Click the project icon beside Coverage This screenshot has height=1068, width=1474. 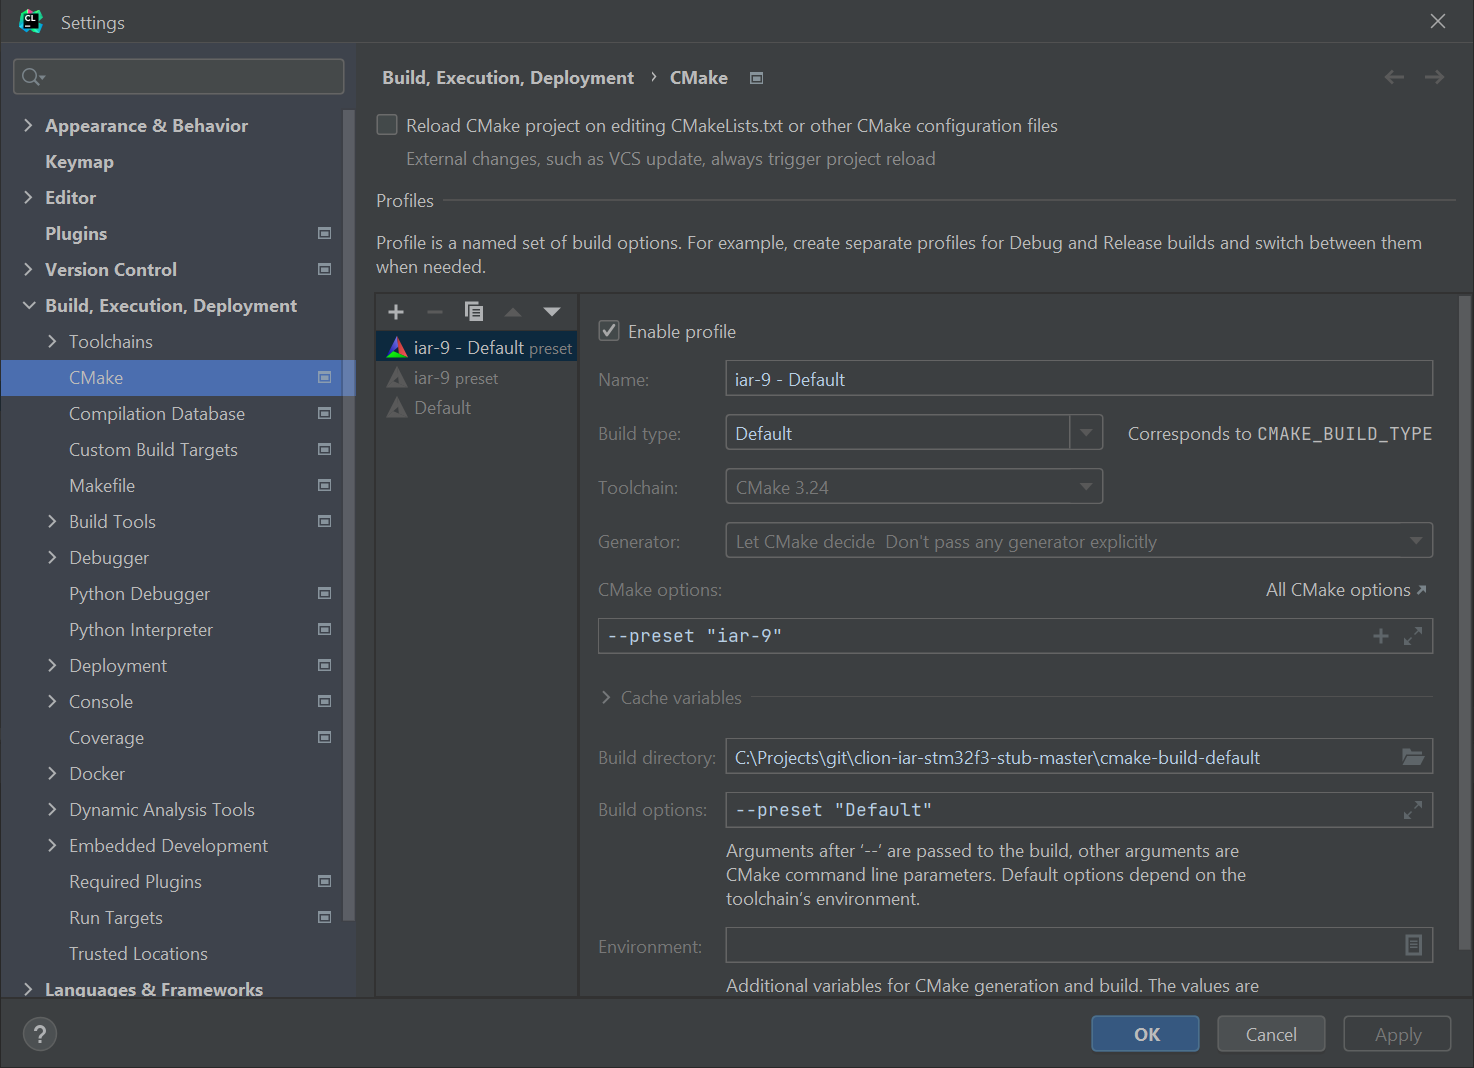coord(324,737)
